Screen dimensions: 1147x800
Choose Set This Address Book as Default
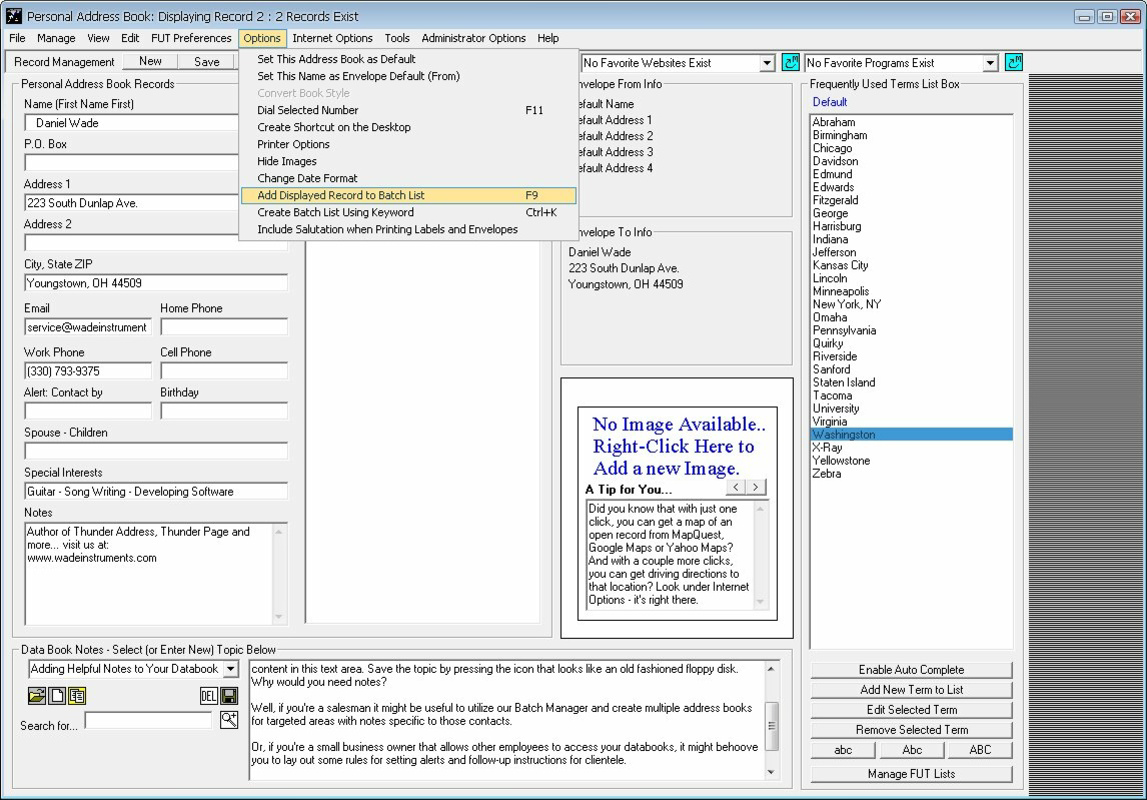pyautogui.click(x=408, y=59)
